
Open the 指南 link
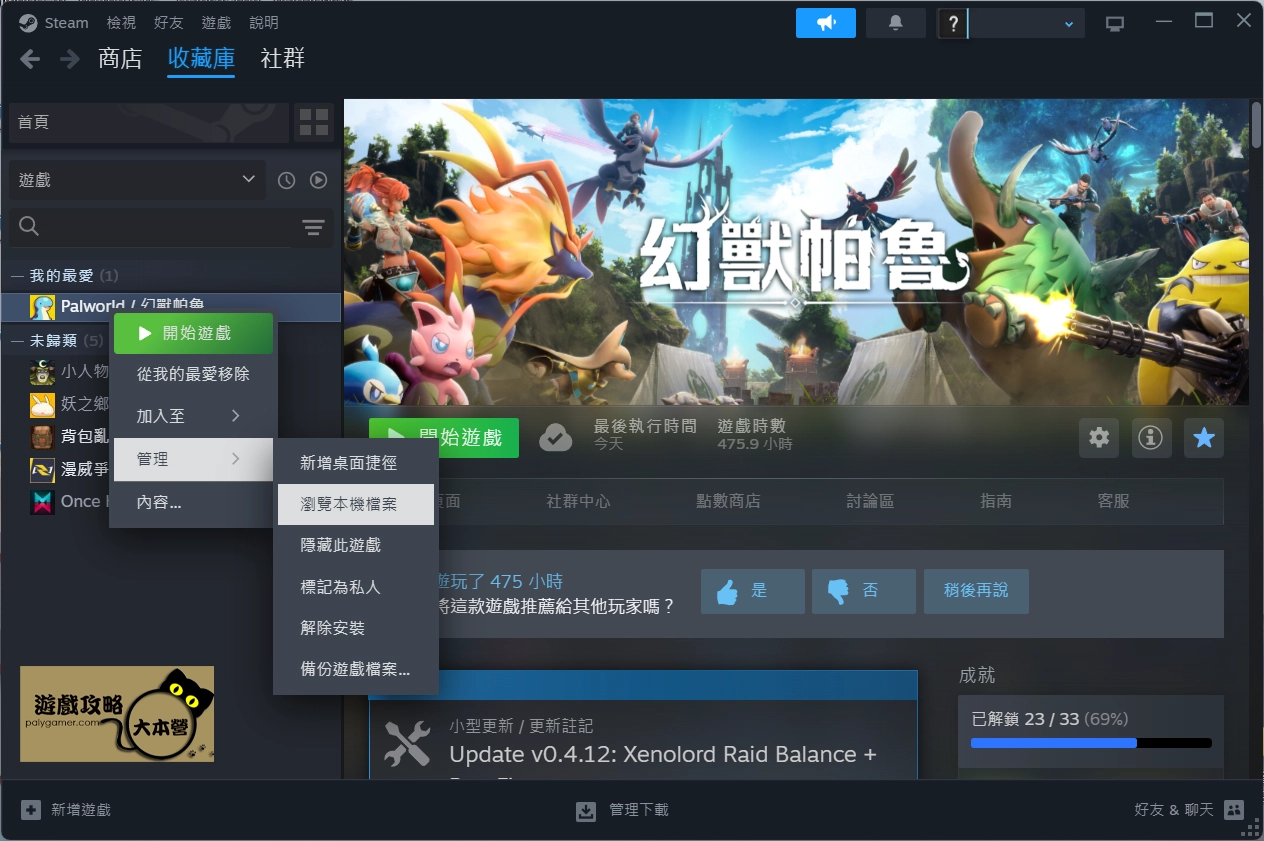pyautogui.click(x=996, y=501)
